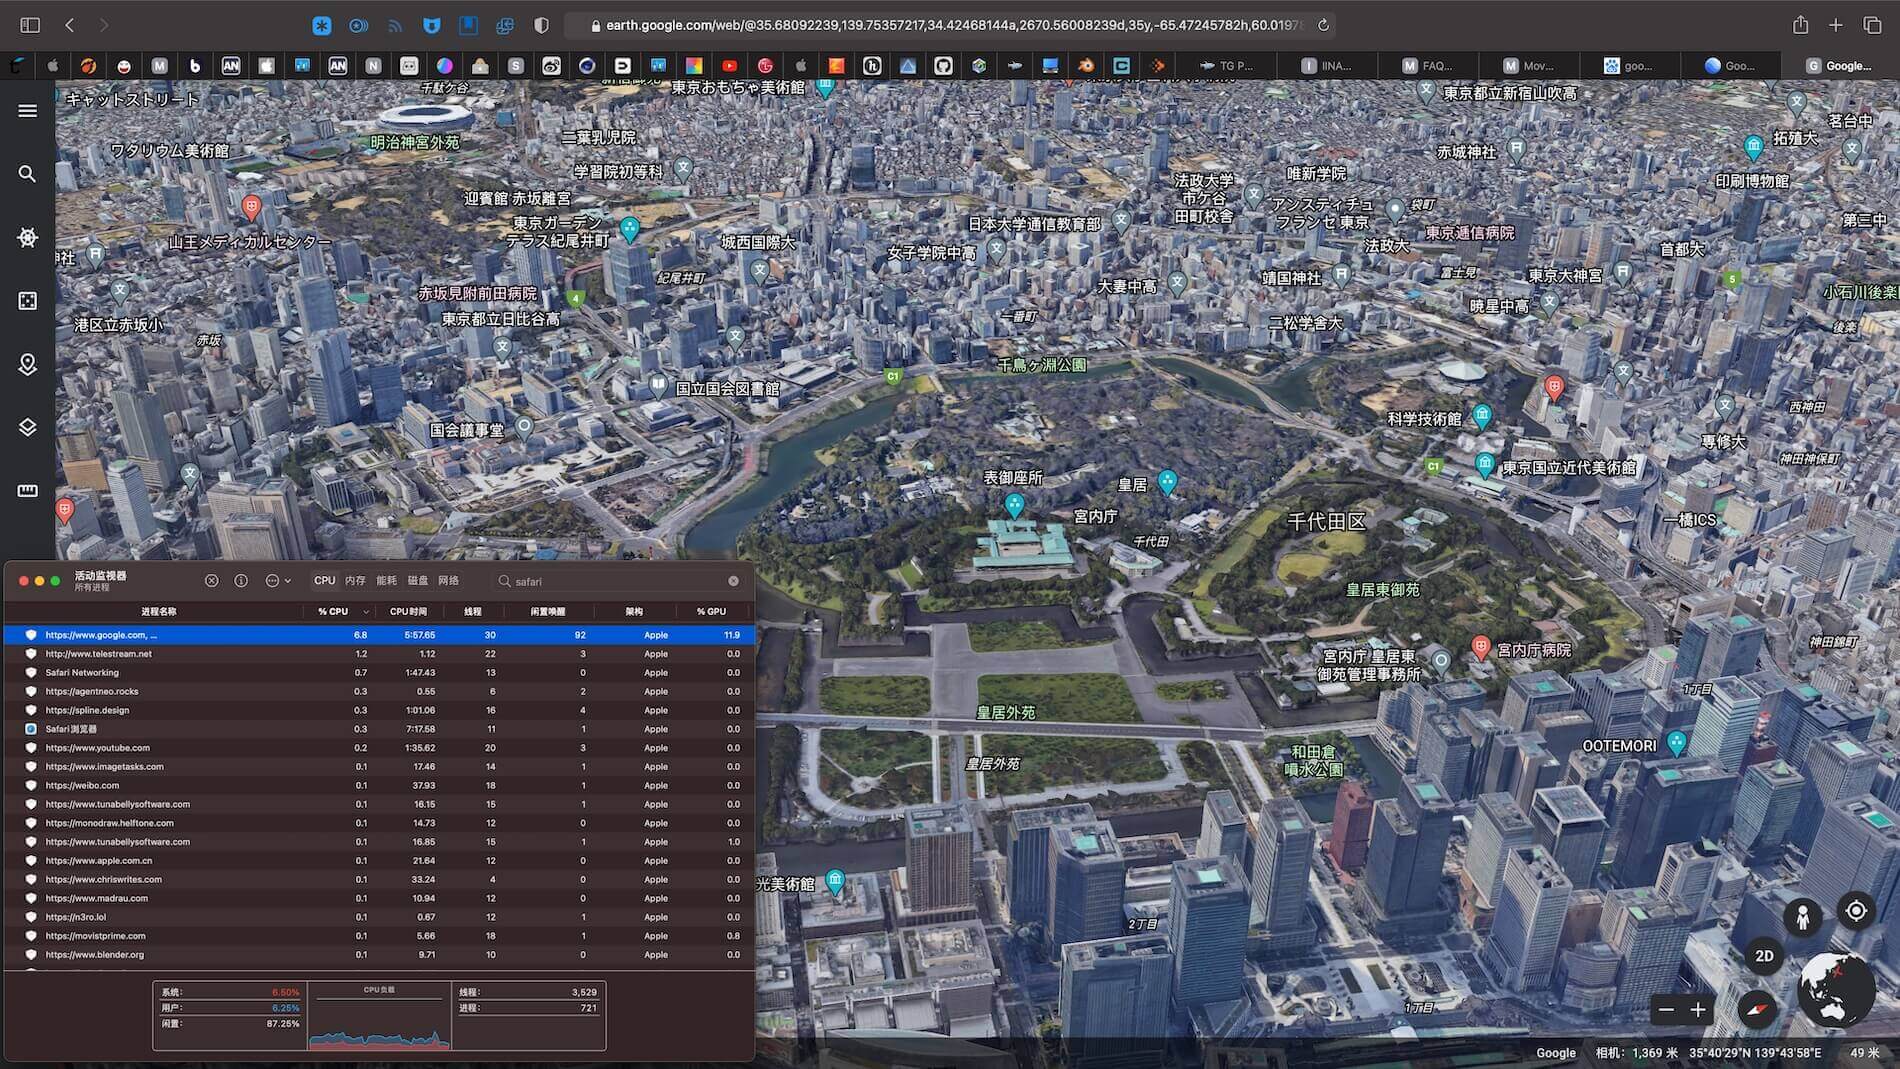Viewport: 1900px width, 1069px height.
Task: Toggle the 2D view mode button
Action: (1764, 956)
